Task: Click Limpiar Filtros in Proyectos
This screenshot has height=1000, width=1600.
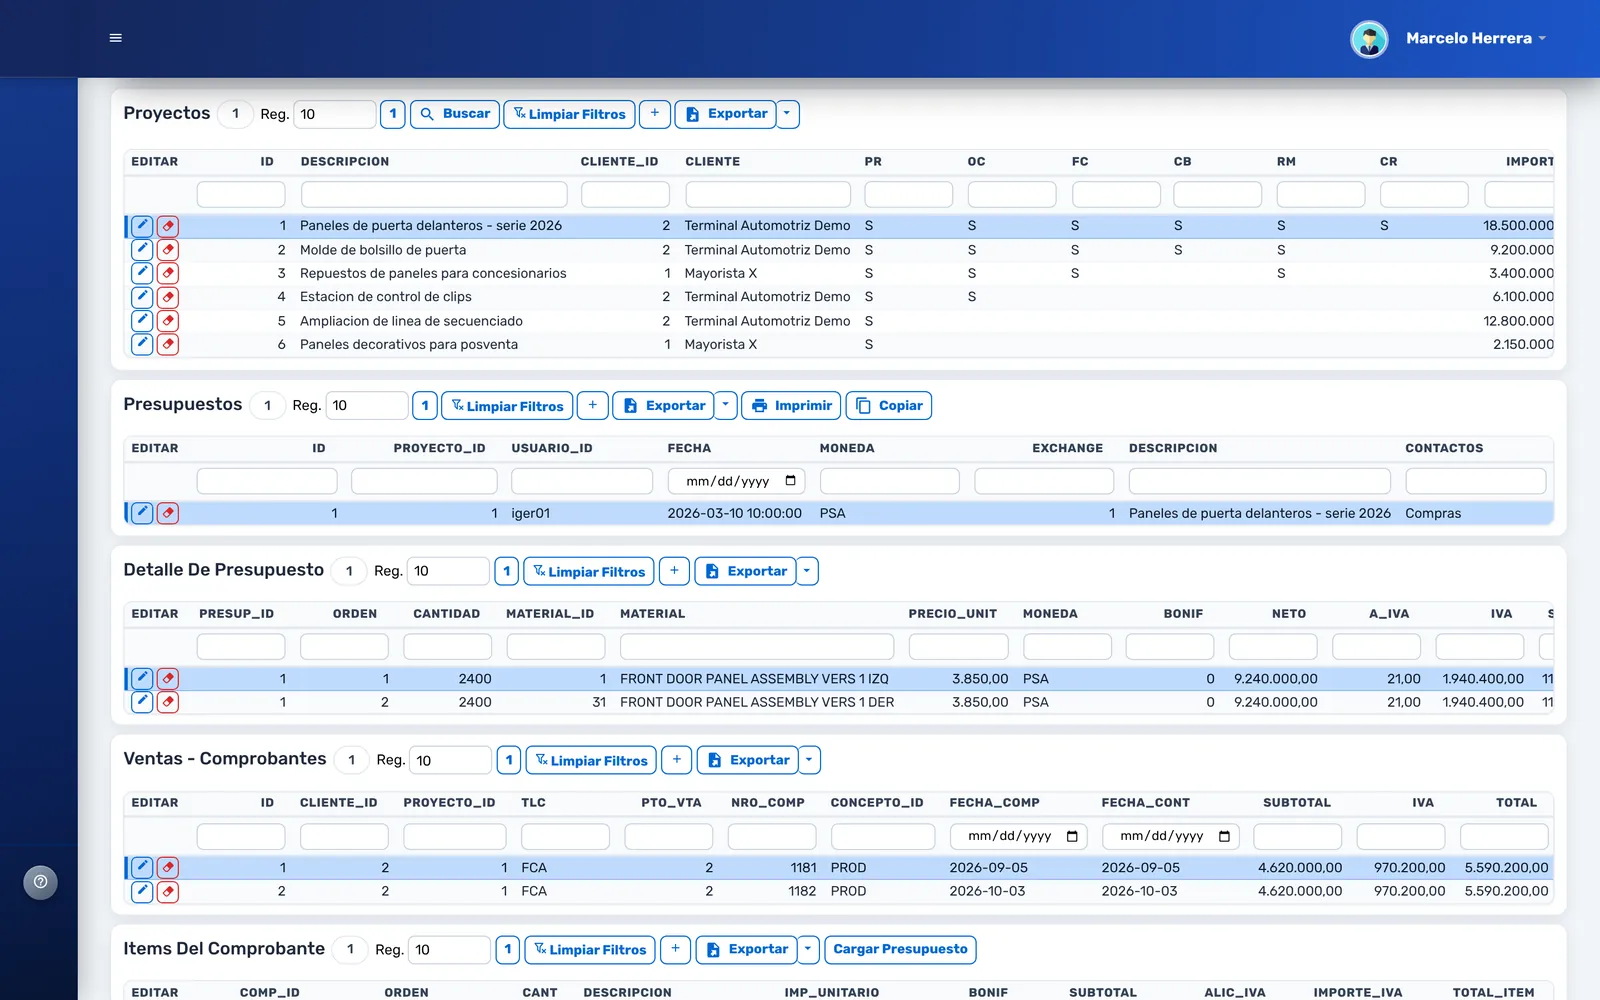Action: [x=570, y=114]
